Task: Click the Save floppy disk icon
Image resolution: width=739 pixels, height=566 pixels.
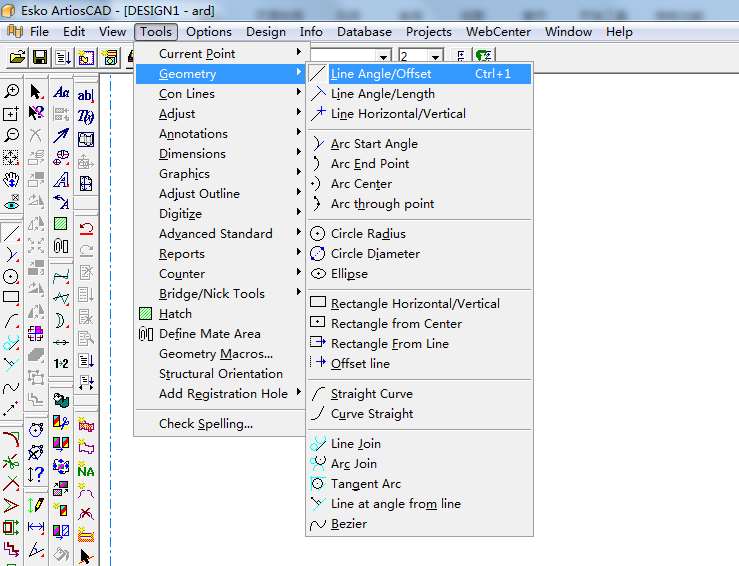Action: pyautogui.click(x=41, y=57)
